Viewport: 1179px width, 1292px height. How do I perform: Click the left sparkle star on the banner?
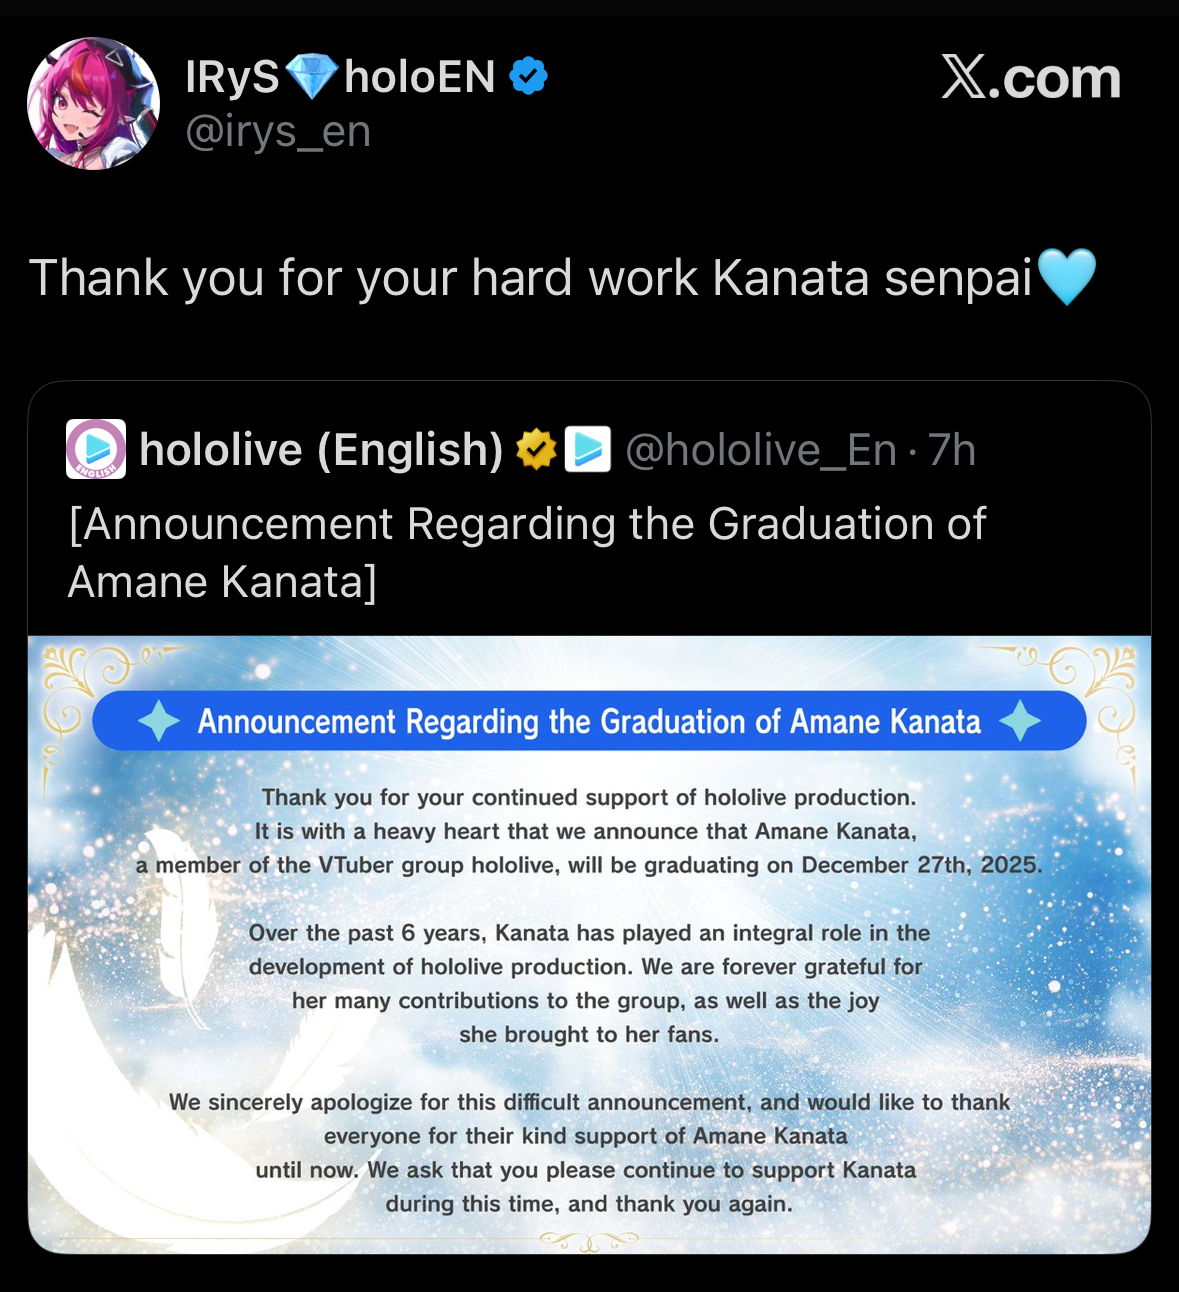click(158, 721)
